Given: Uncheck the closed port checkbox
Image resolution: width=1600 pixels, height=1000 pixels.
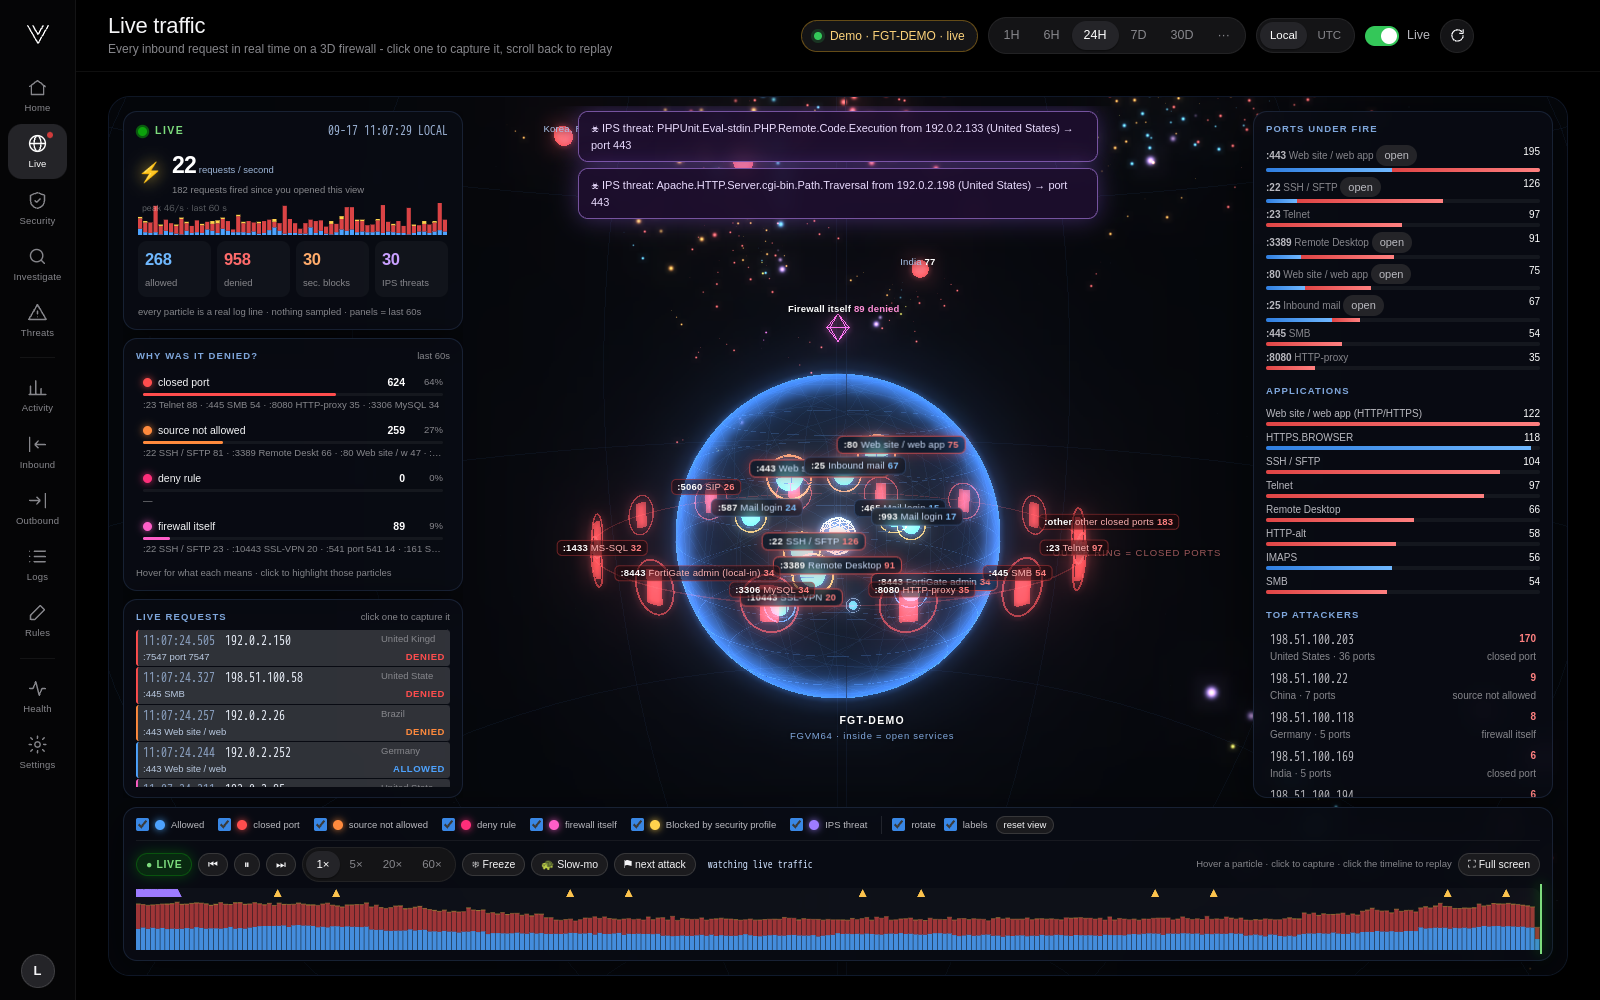Looking at the screenshot, I should [224, 825].
